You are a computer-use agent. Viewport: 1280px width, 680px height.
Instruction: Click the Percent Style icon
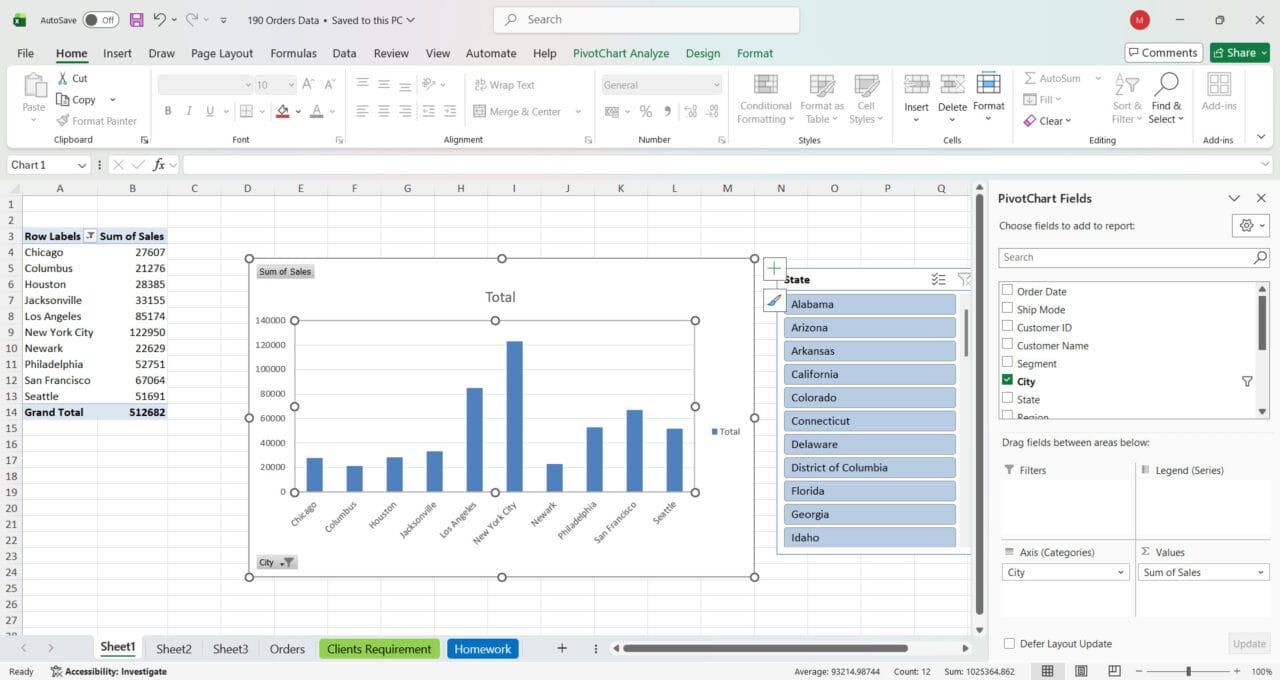[x=645, y=111]
